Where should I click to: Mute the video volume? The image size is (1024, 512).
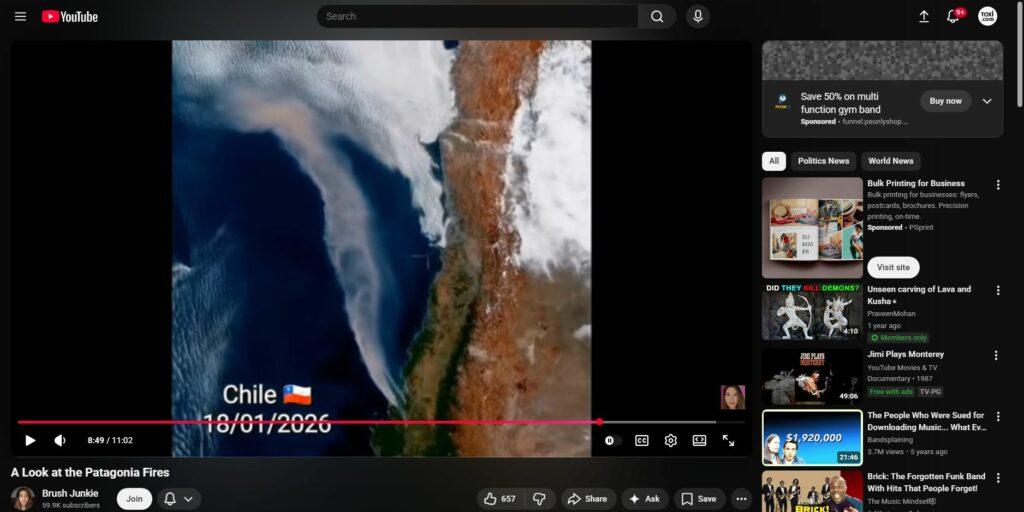coord(60,440)
